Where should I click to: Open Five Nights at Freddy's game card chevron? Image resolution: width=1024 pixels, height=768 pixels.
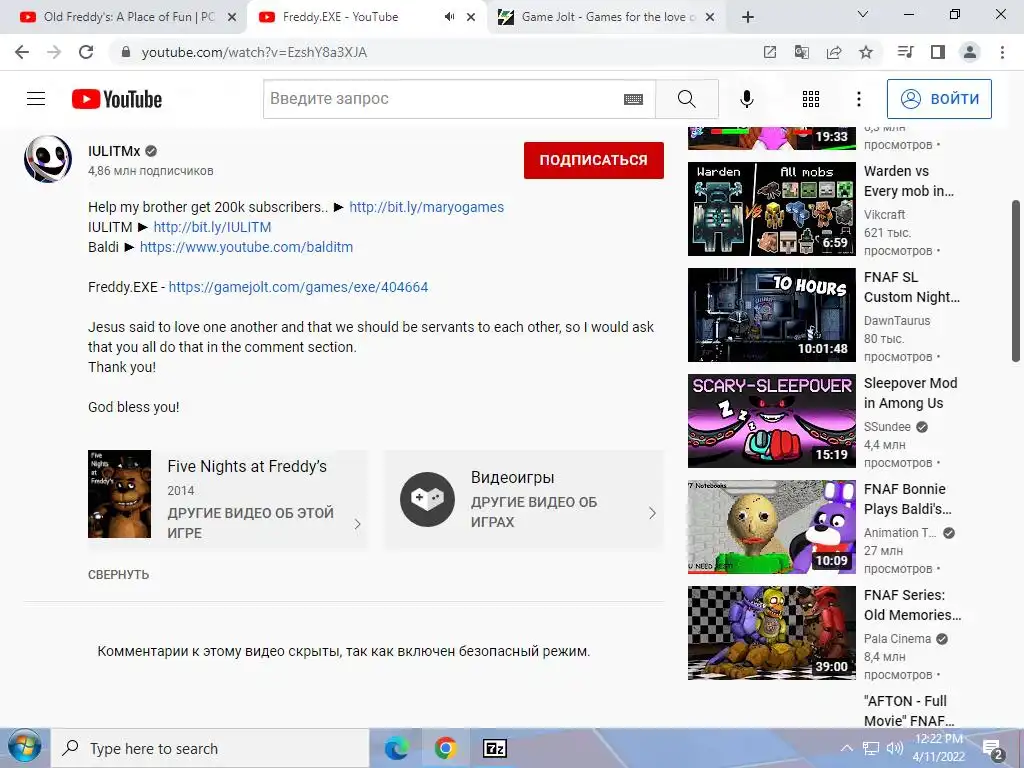pyautogui.click(x=357, y=524)
